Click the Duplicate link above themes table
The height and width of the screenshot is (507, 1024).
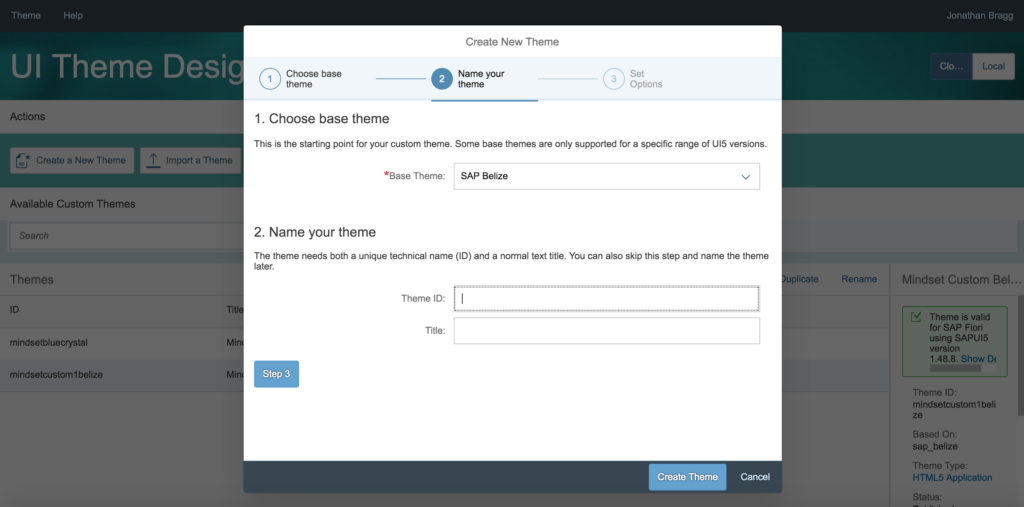(x=799, y=279)
